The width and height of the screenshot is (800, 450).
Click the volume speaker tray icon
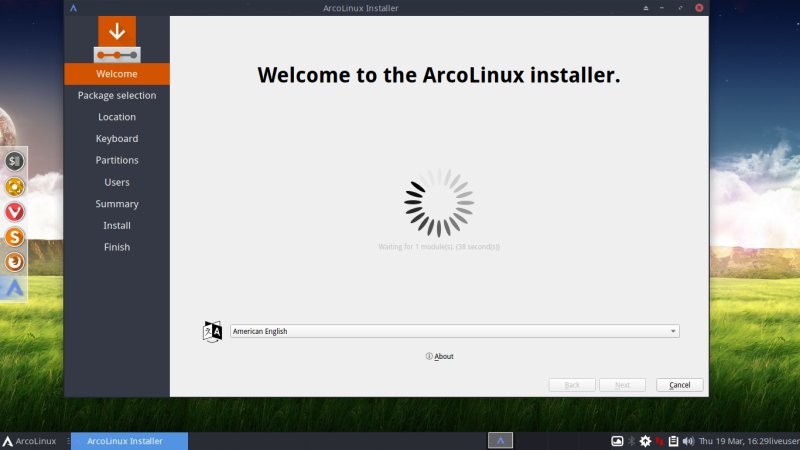pos(688,441)
